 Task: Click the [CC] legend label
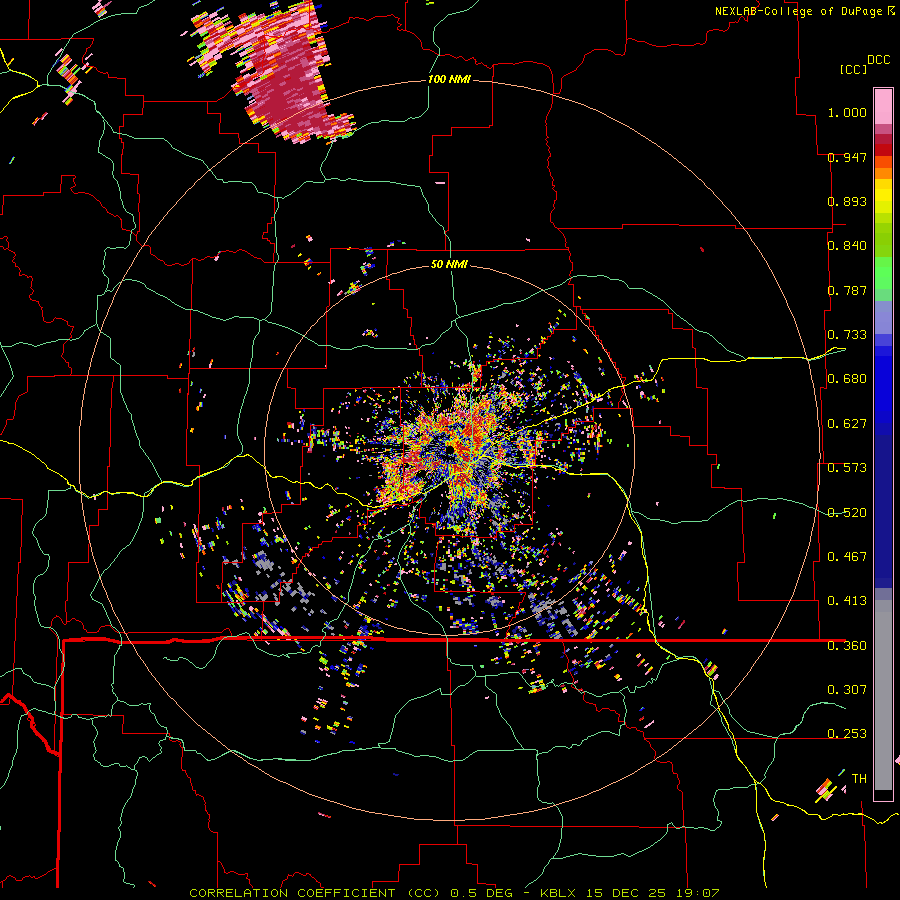click(853, 69)
